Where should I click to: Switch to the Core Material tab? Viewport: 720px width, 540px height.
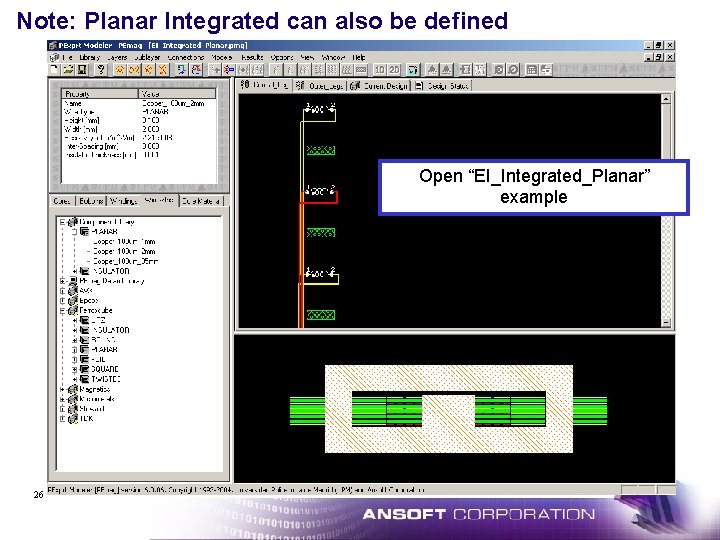(201, 201)
